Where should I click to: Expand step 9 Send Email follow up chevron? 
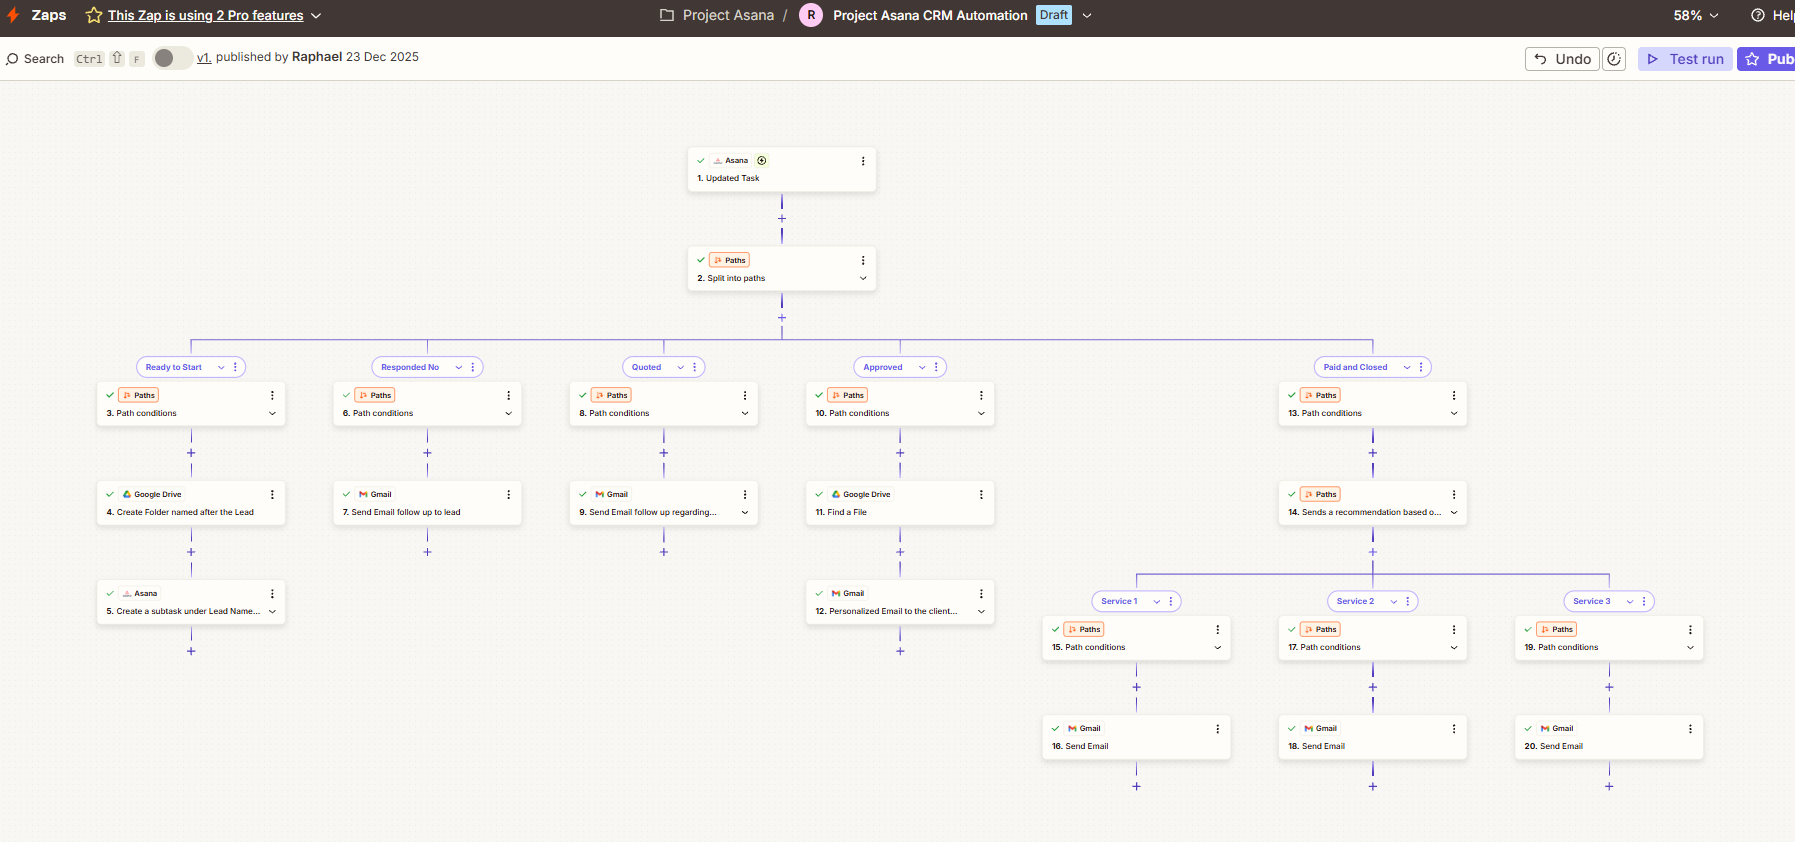pos(745,512)
